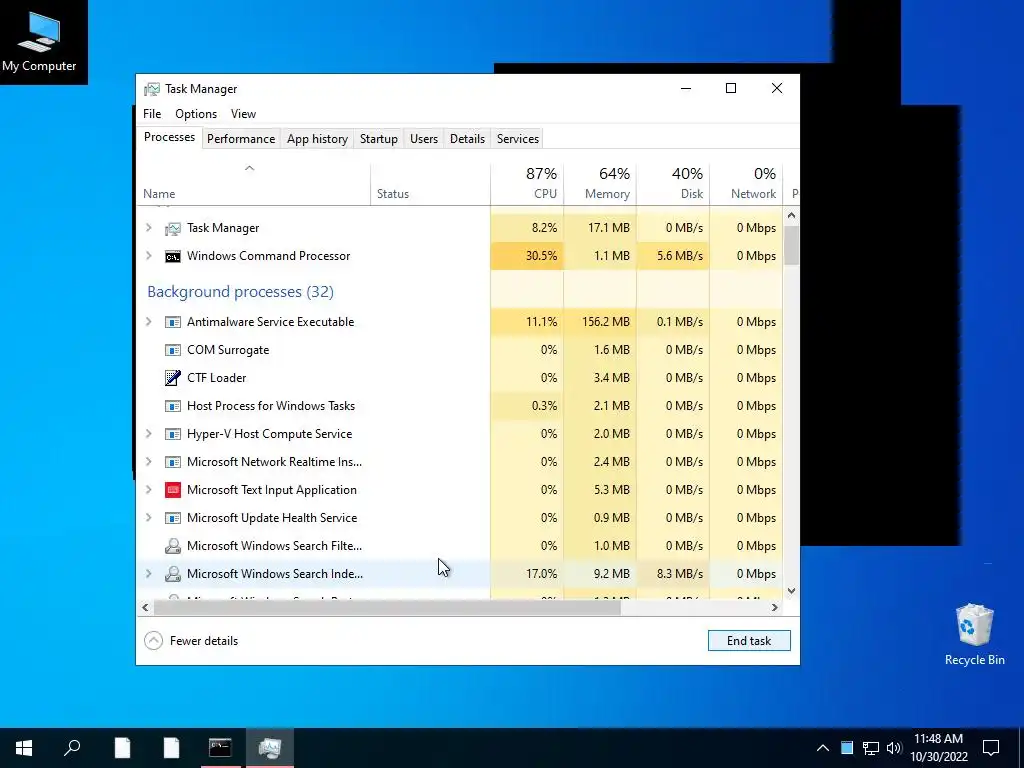Click scroll up arrow of process list

click(792, 216)
